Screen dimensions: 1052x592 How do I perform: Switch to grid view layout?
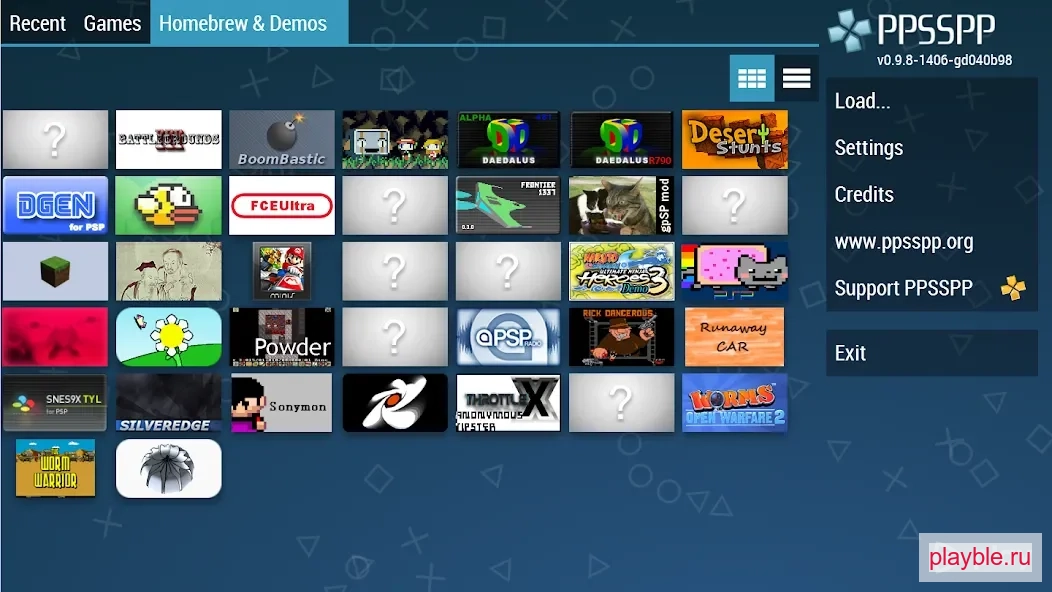752,79
